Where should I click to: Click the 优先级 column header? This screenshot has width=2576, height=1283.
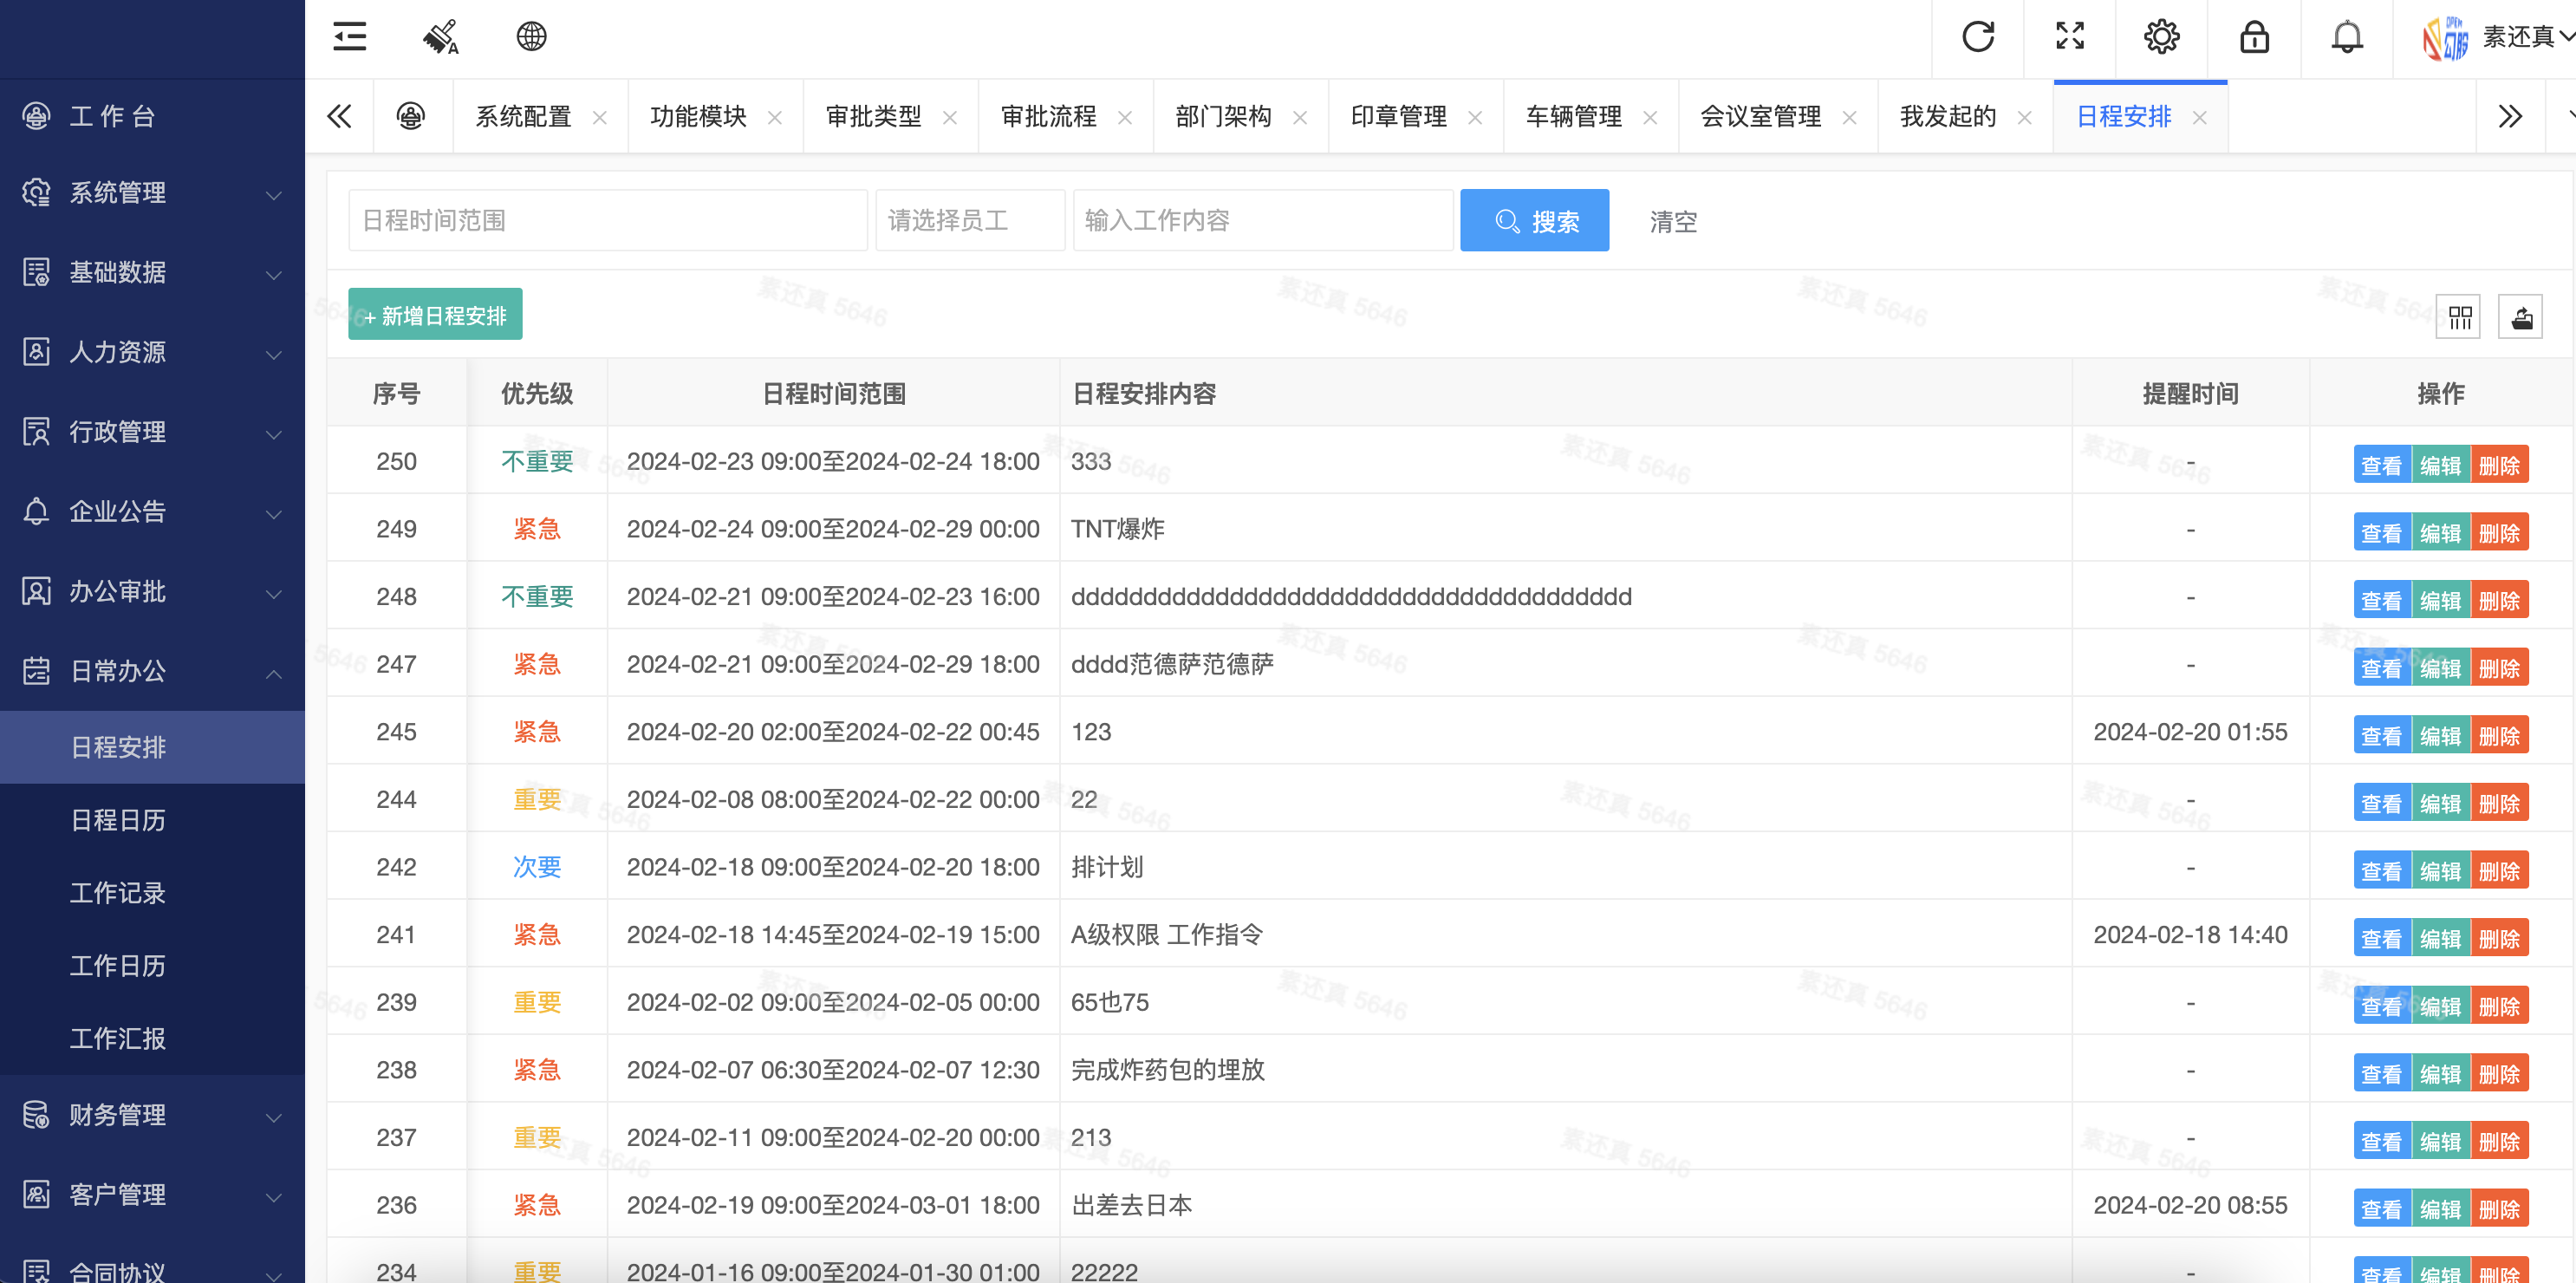(x=537, y=394)
